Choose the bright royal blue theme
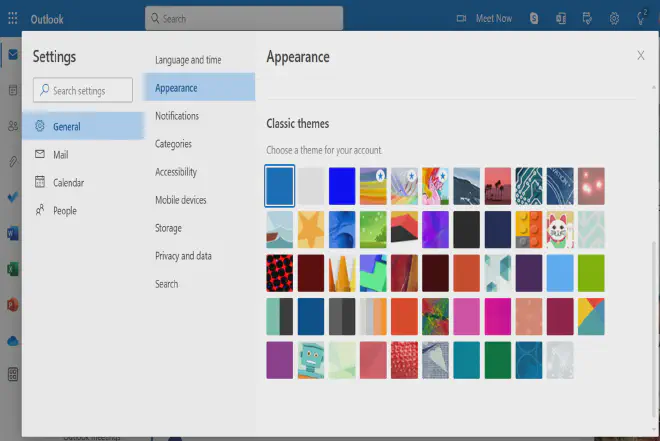Viewport: 660px width, 441px height. pos(342,186)
